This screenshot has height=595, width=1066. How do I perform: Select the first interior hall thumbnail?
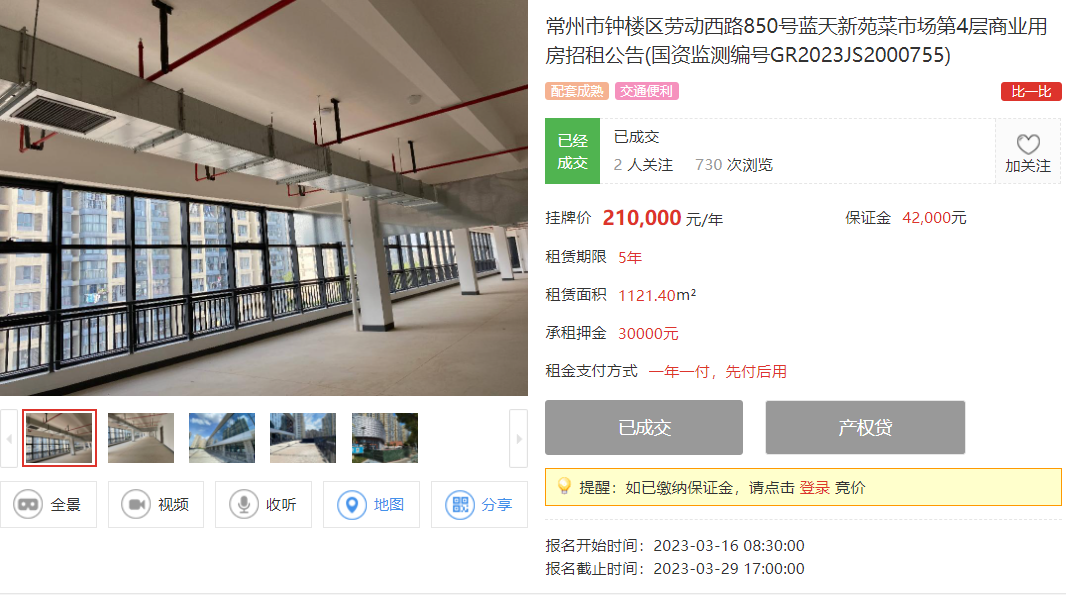pos(59,438)
